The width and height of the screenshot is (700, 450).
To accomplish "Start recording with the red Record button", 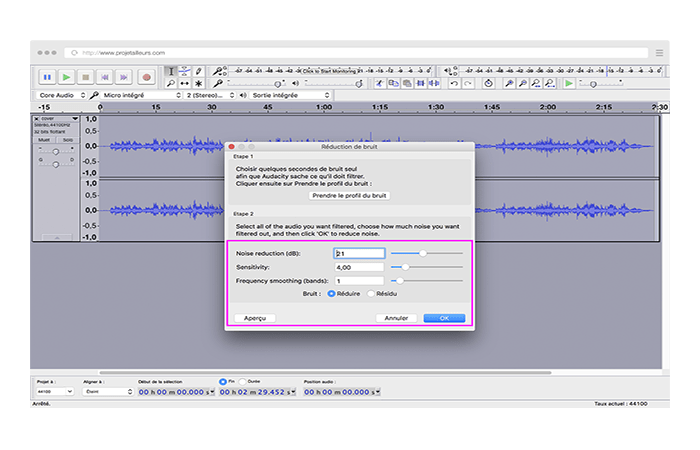I will click(x=146, y=77).
